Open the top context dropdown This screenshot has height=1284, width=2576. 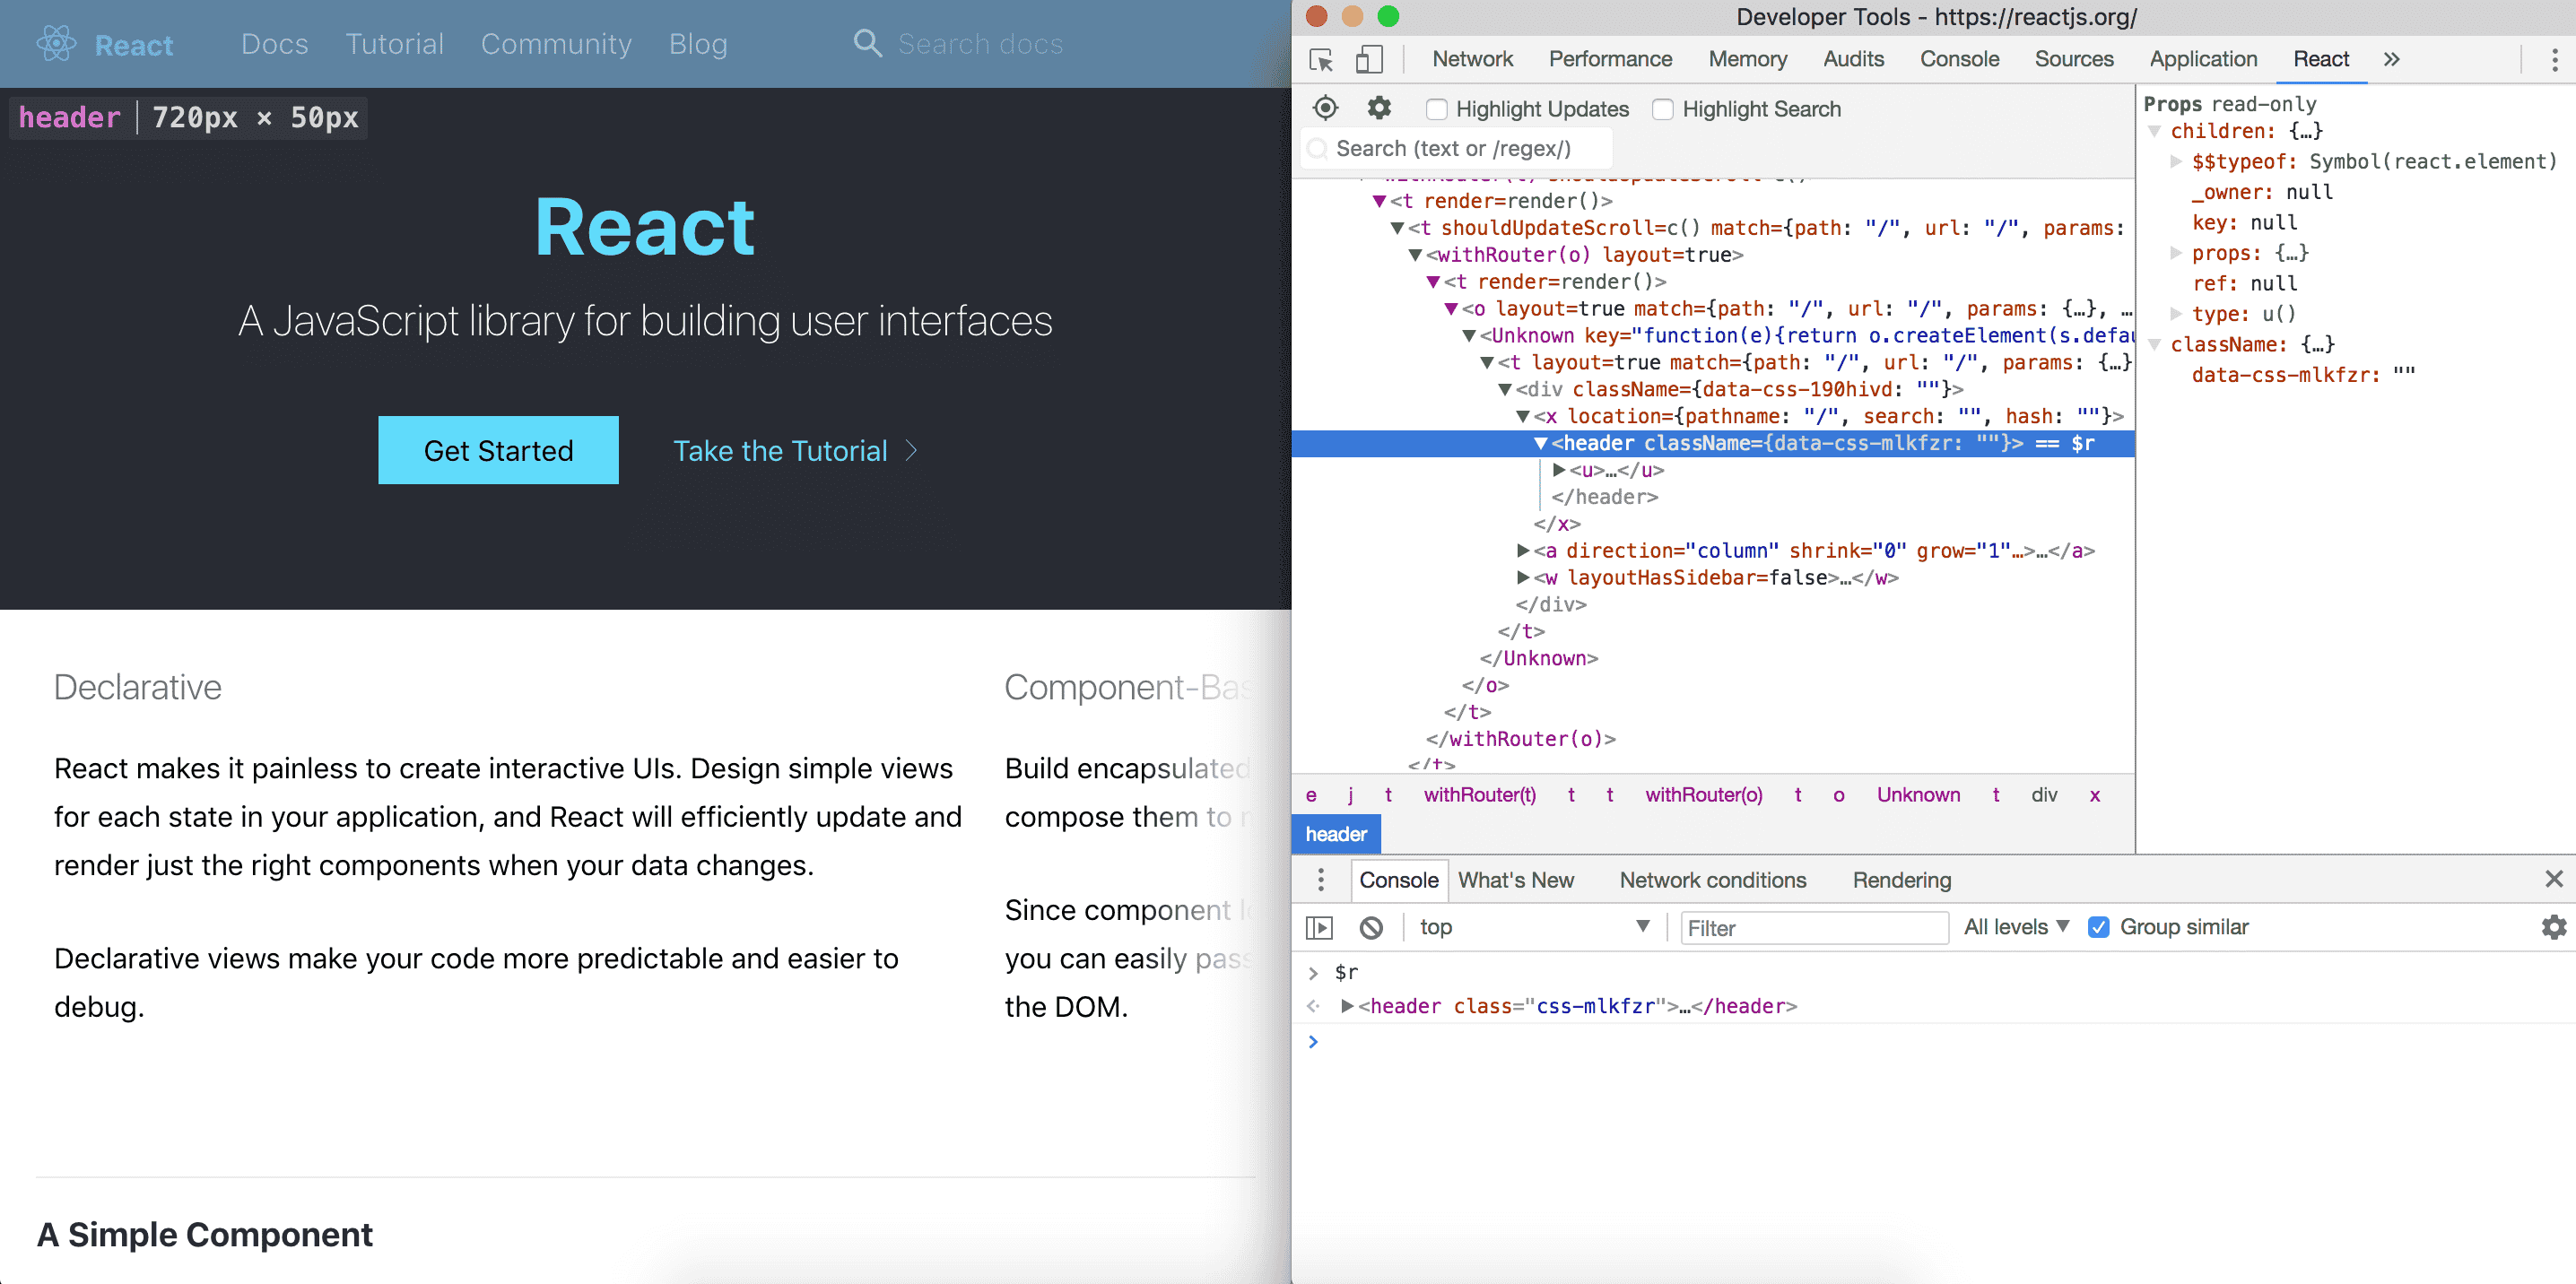coord(1533,927)
